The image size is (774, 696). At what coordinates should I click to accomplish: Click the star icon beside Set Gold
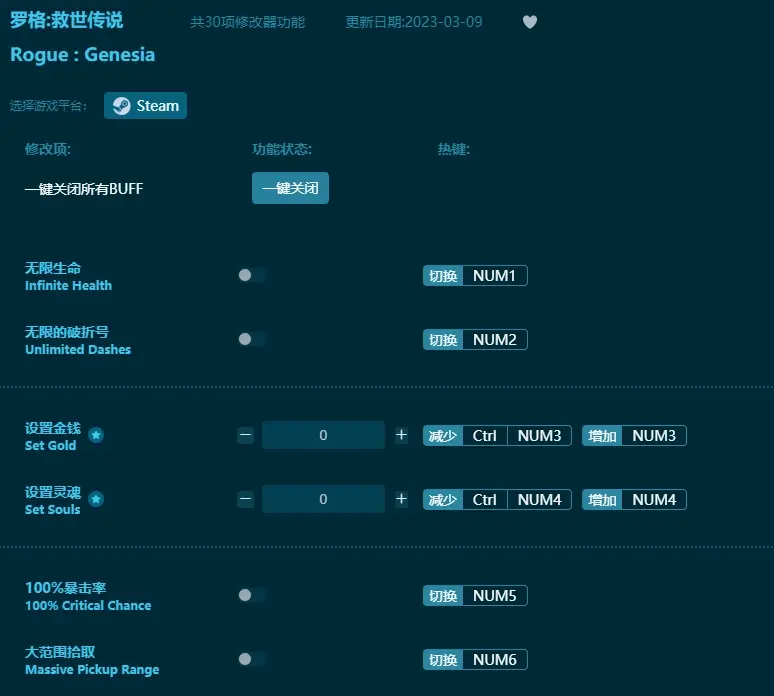[x=96, y=435]
